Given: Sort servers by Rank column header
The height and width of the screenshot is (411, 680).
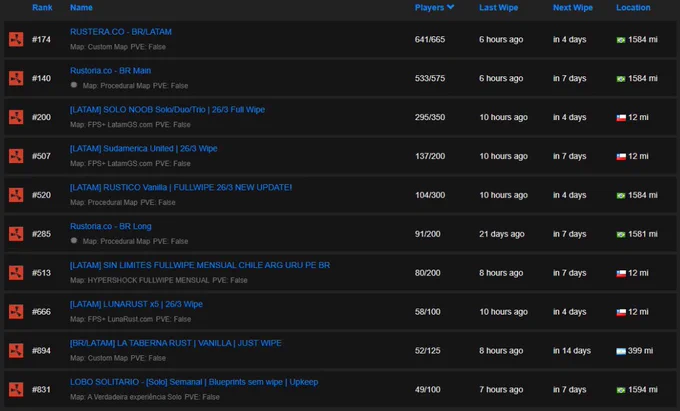Looking at the screenshot, I should point(42,7).
